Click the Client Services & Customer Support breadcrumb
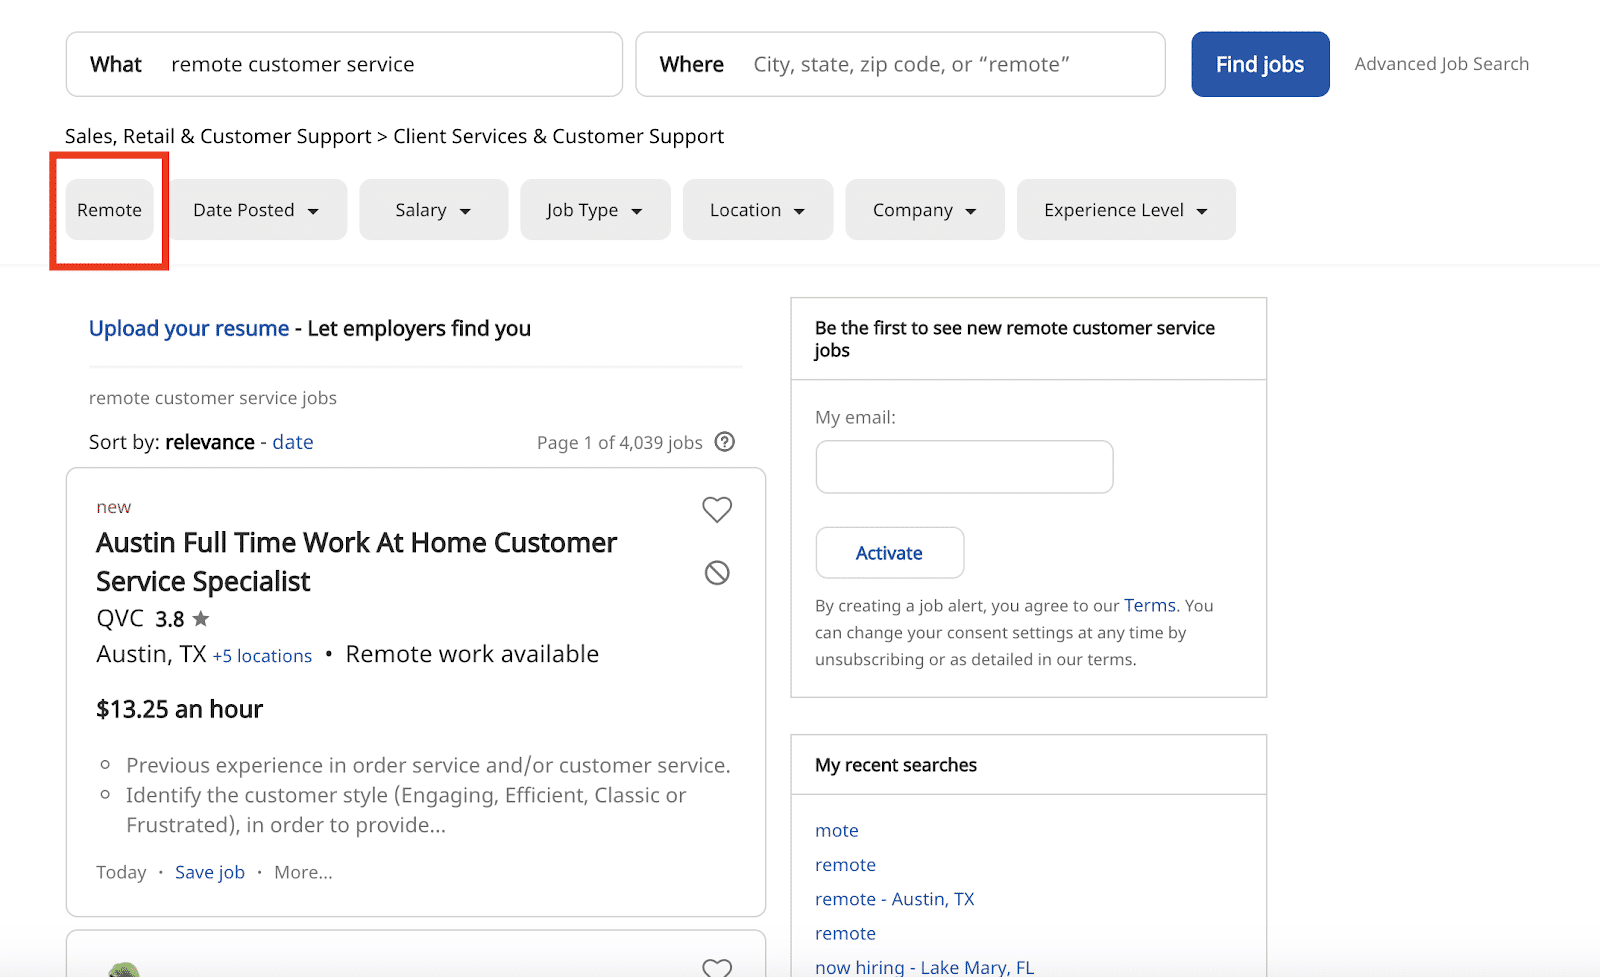Image resolution: width=1600 pixels, height=977 pixels. [x=558, y=136]
